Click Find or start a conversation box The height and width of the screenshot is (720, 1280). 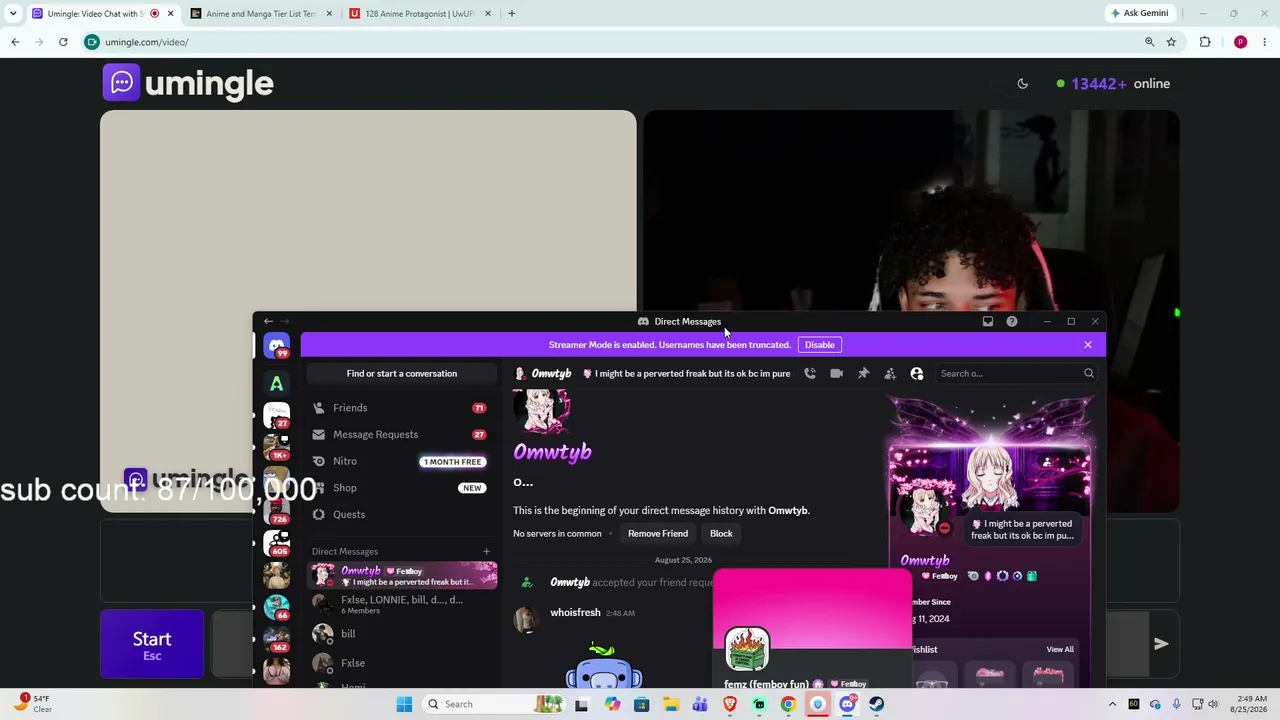[401, 374]
